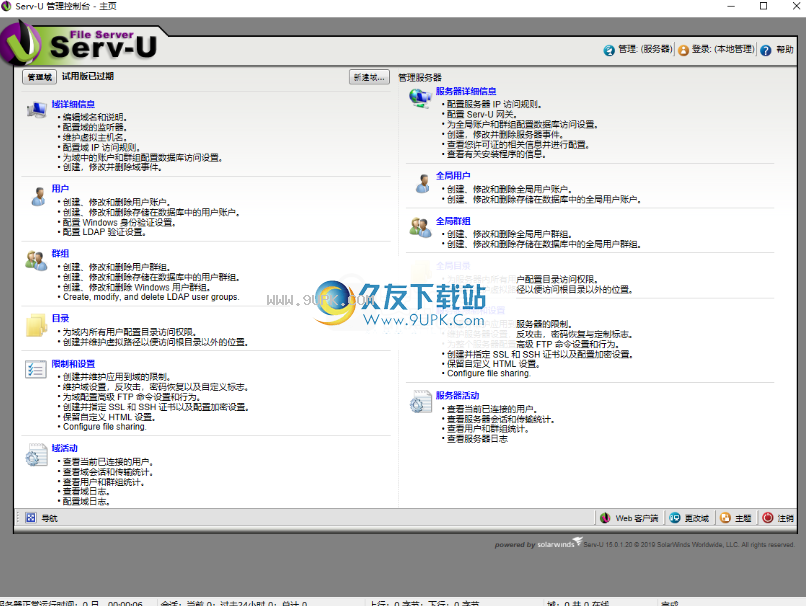Click the orange 登录 user icon
This screenshot has height=606, width=806.
point(684,50)
